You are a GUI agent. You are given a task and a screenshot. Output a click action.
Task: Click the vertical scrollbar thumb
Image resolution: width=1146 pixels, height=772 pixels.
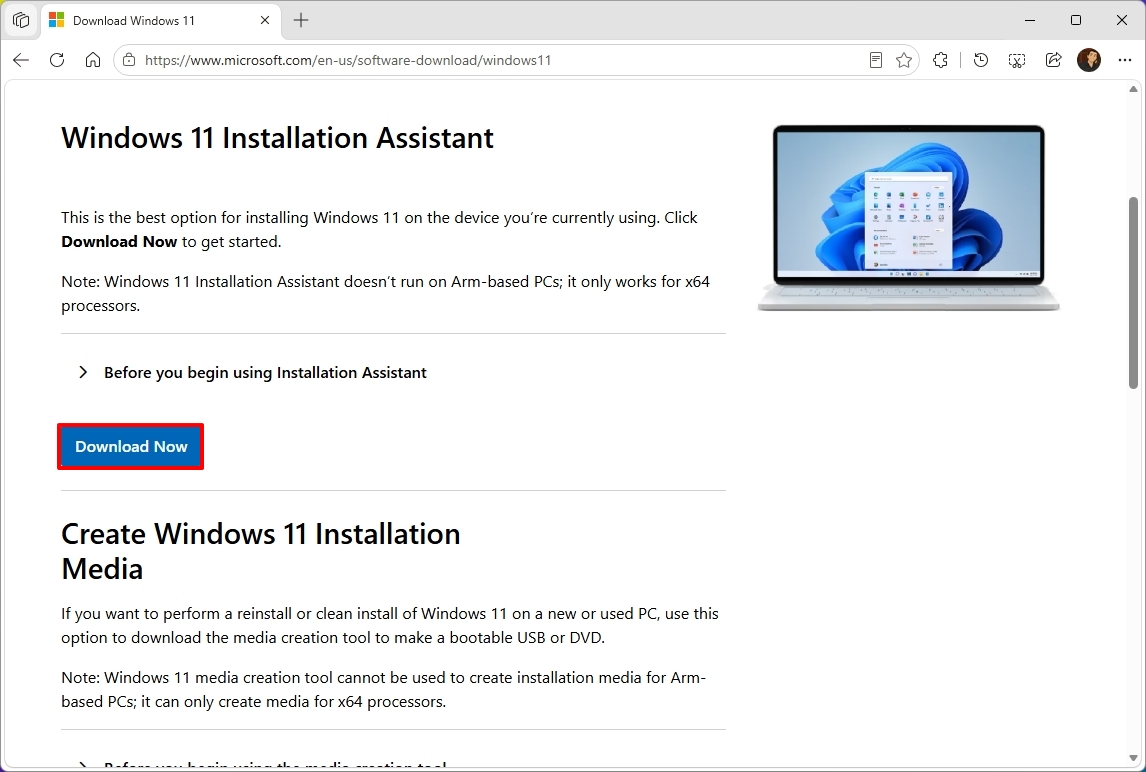coord(1133,292)
